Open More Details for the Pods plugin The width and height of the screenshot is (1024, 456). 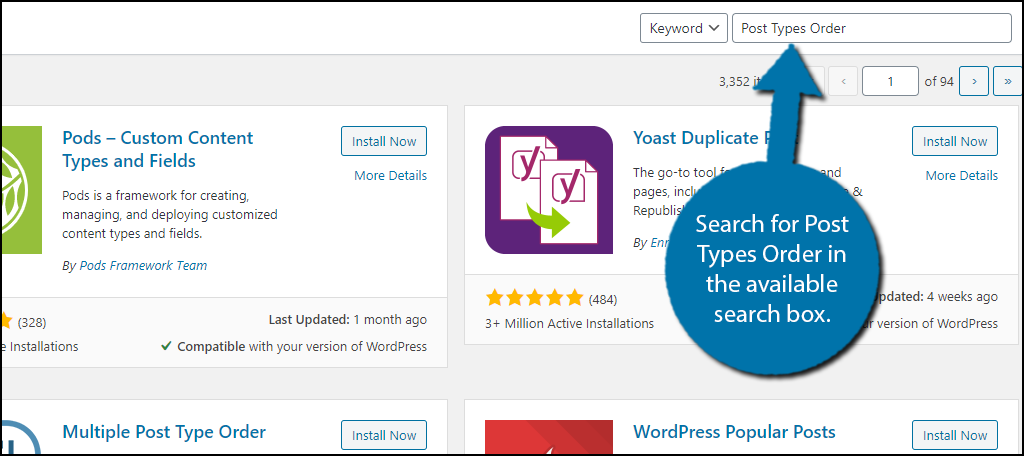pos(391,175)
